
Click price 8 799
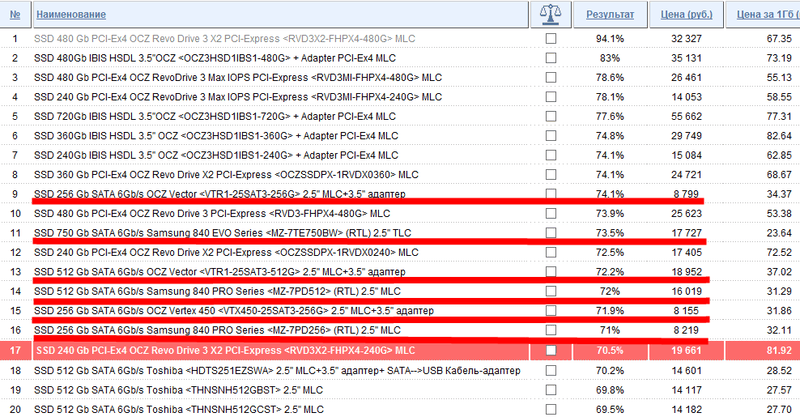coord(686,194)
